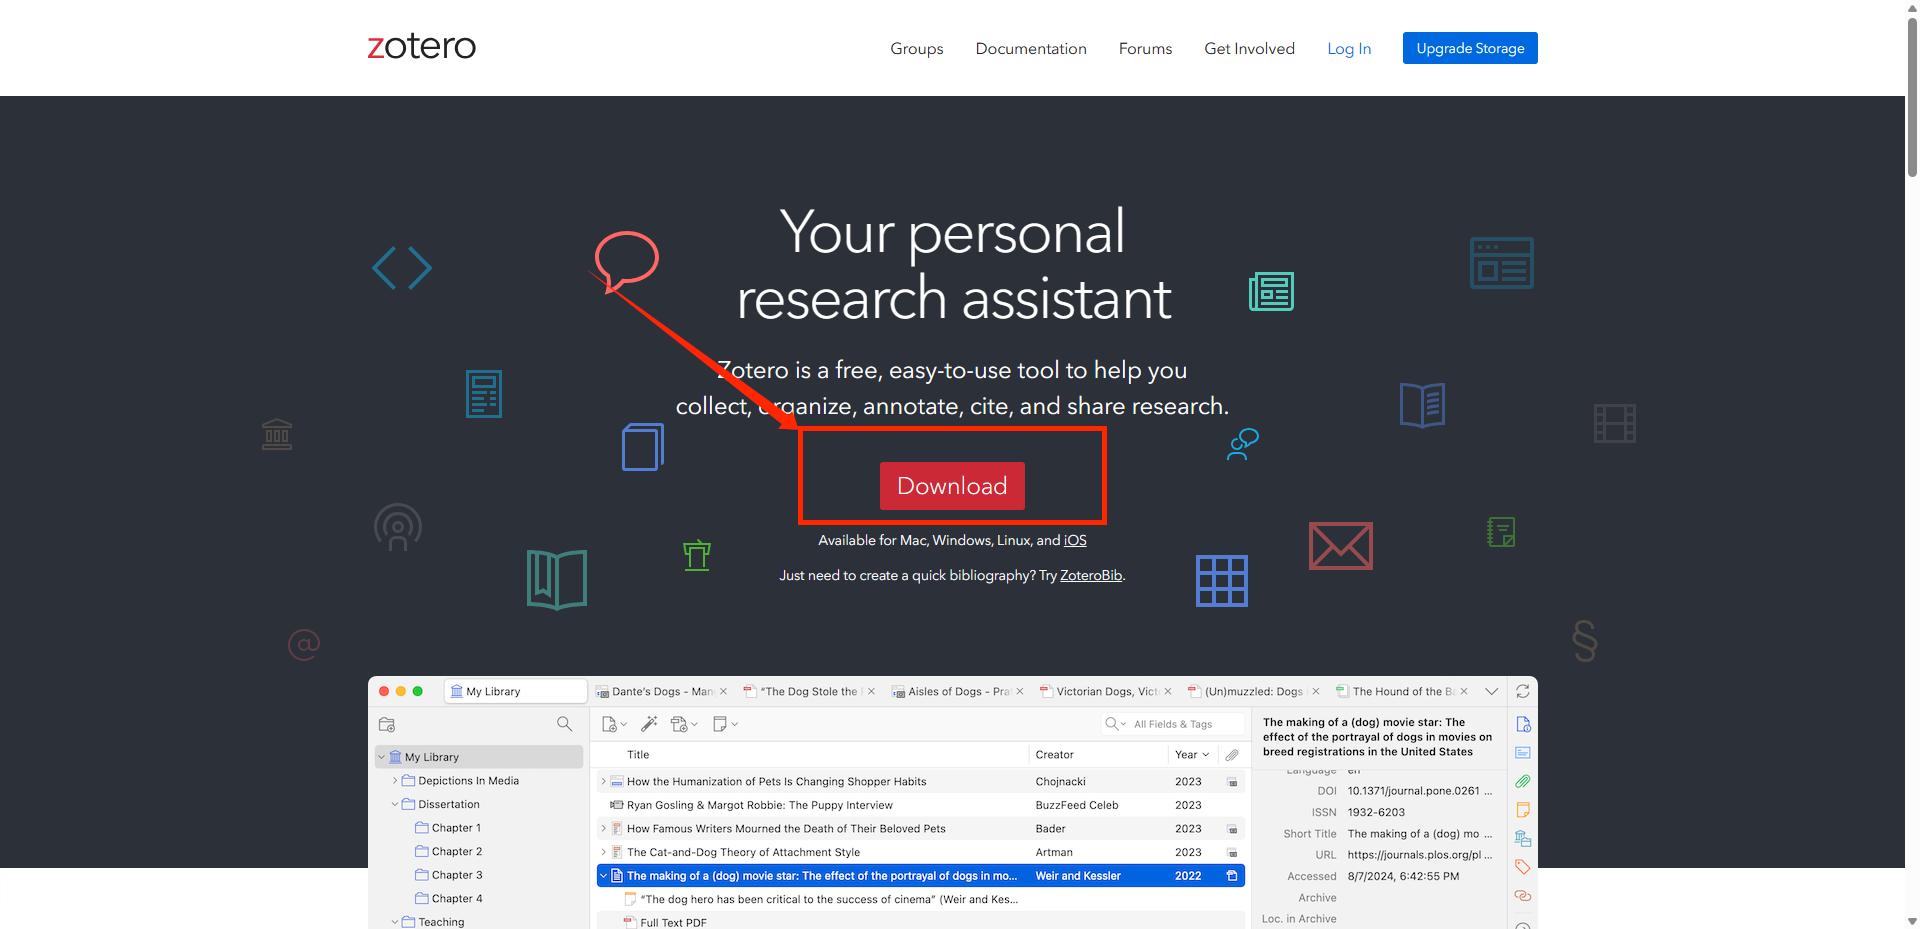Screen dimensions: 1920x929
Task: Close the (Un)muzzled: Dogs tab
Action: click(x=1316, y=691)
